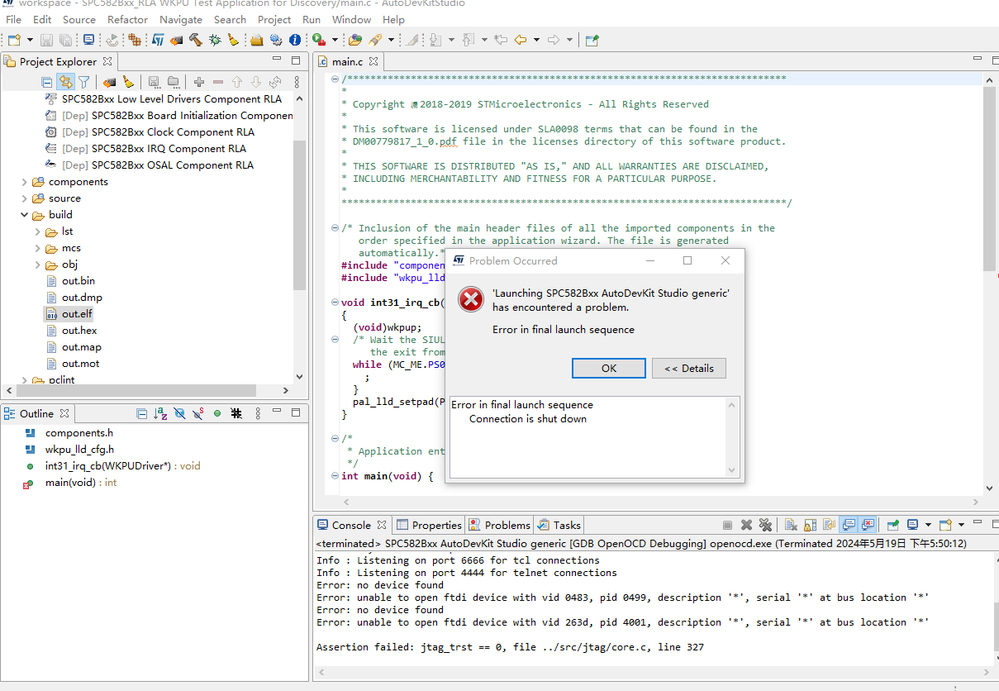This screenshot has width=999, height=691.
Task: Switch to the Properties tab
Action: [429, 525]
